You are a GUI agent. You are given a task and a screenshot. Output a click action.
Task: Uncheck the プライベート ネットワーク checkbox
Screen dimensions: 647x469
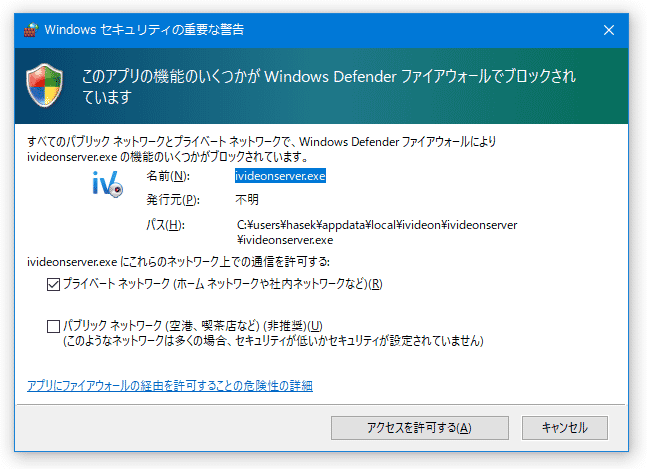coord(53,284)
